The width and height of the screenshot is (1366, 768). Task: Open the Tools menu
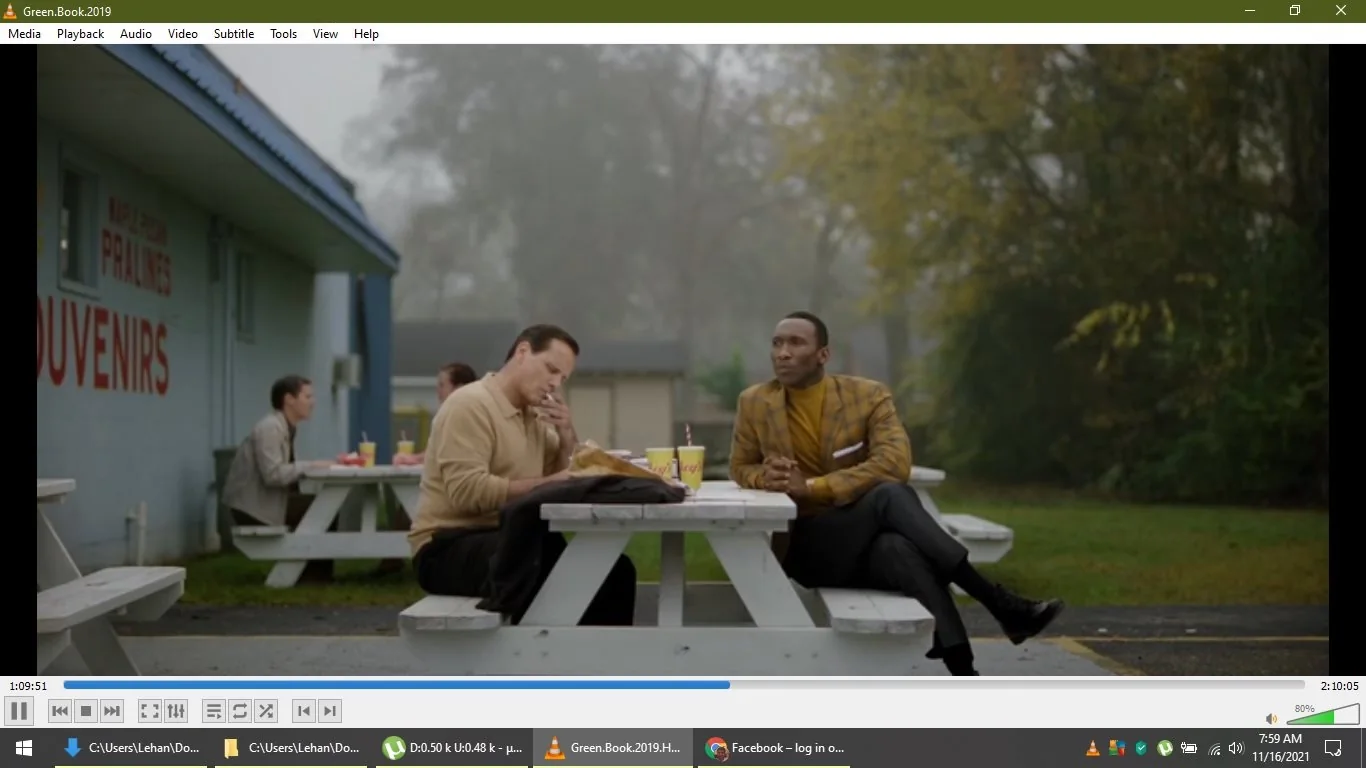point(284,34)
